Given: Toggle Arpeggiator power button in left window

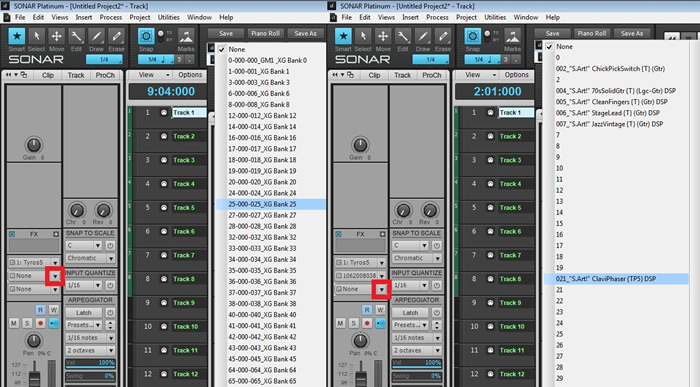Looking at the screenshot, I should click(x=110, y=312).
